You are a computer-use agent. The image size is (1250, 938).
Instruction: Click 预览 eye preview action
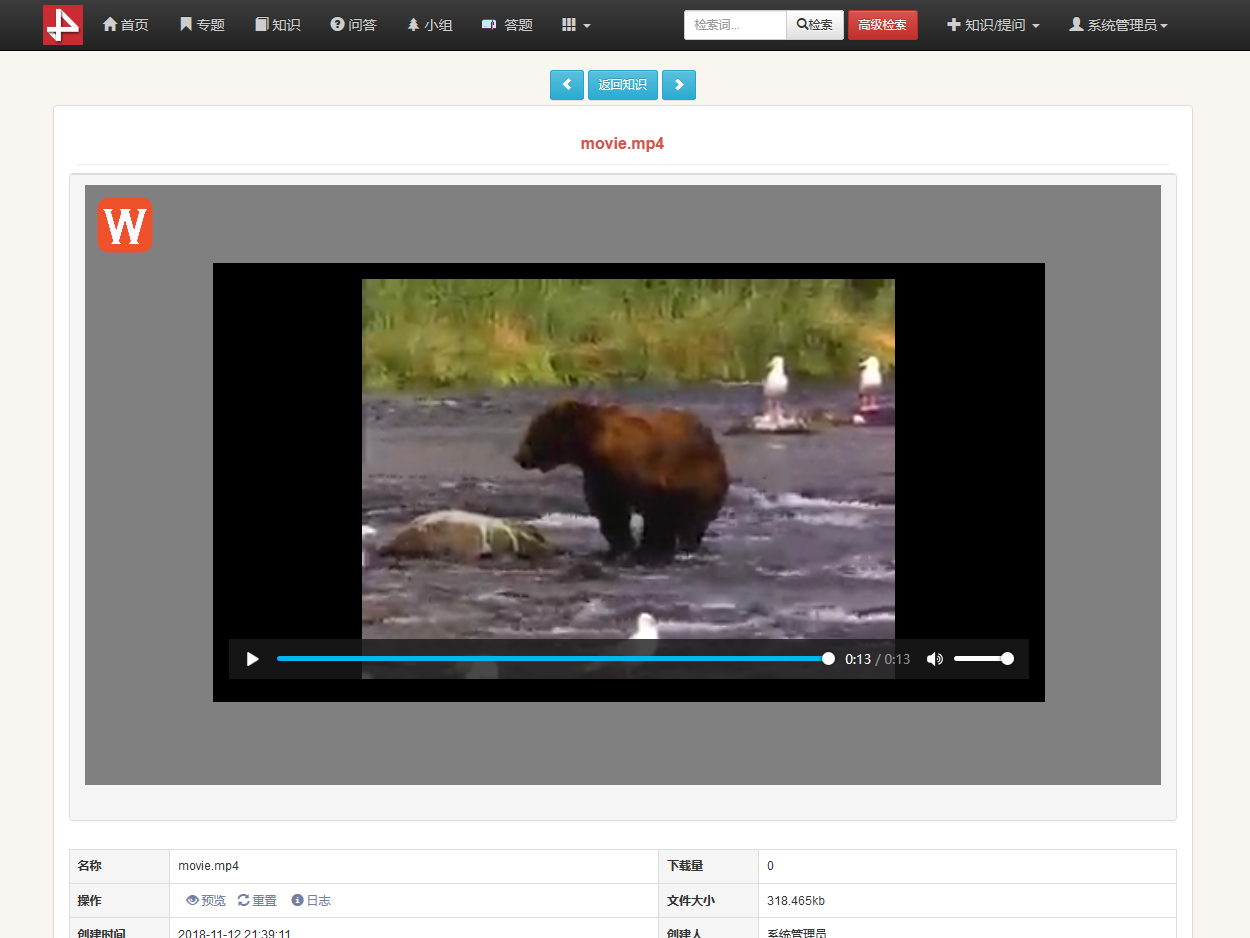[206, 901]
